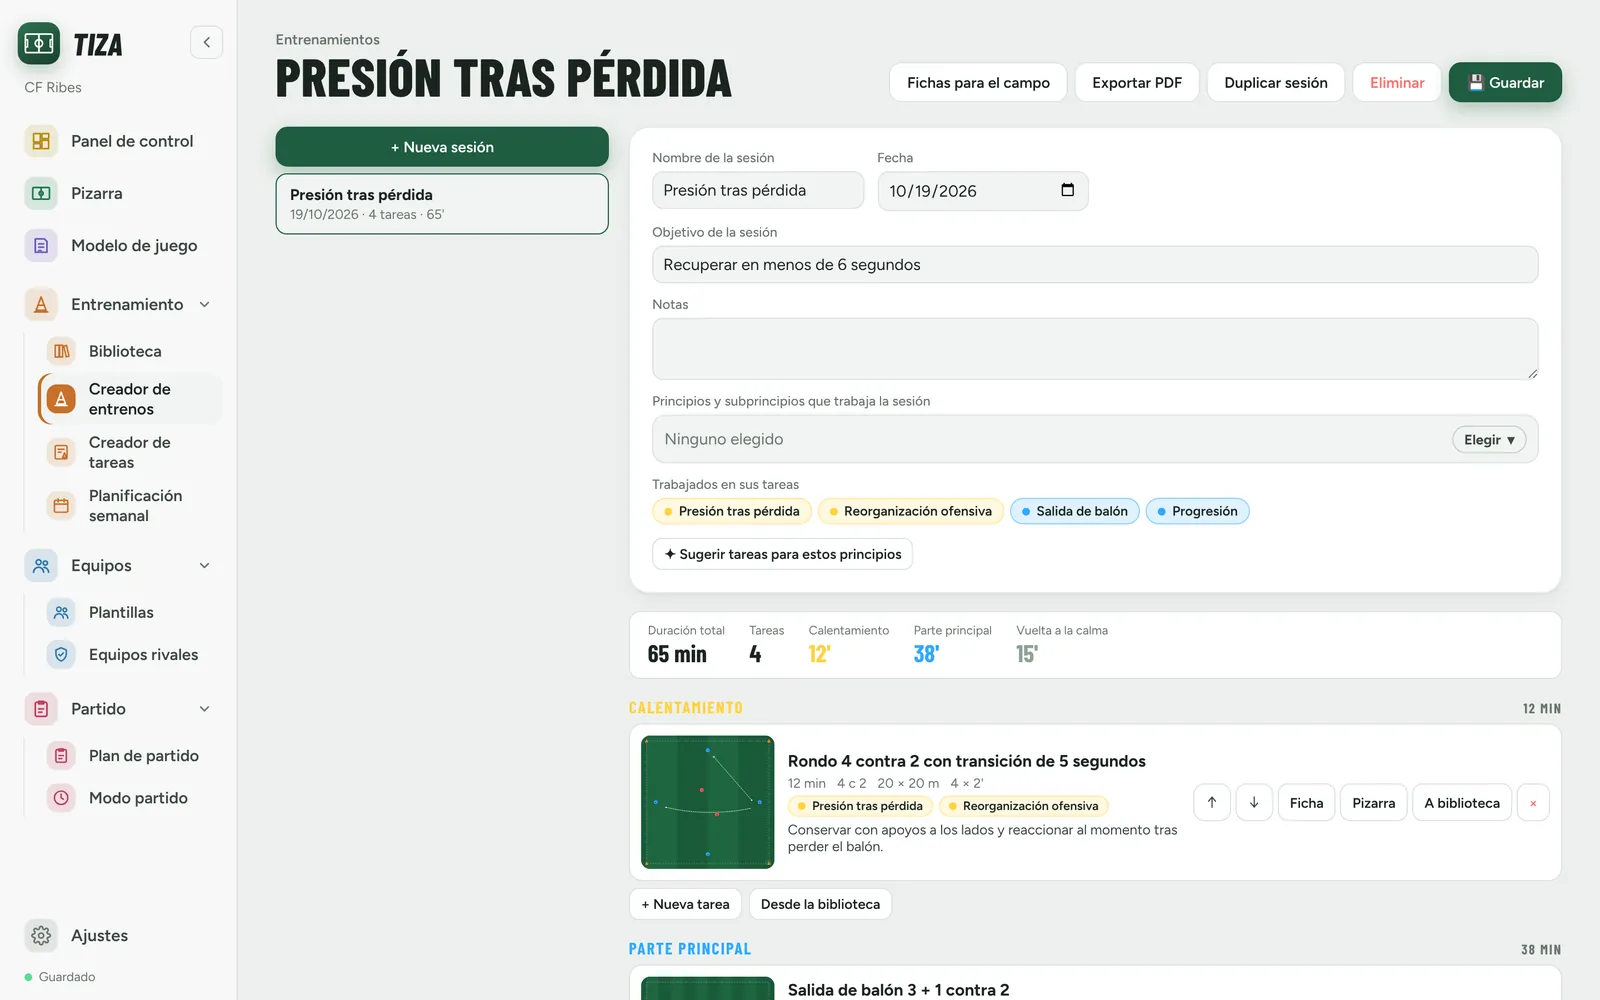Open the Modo partido clock icon
This screenshot has height=1000, width=1600.
(x=61, y=798)
